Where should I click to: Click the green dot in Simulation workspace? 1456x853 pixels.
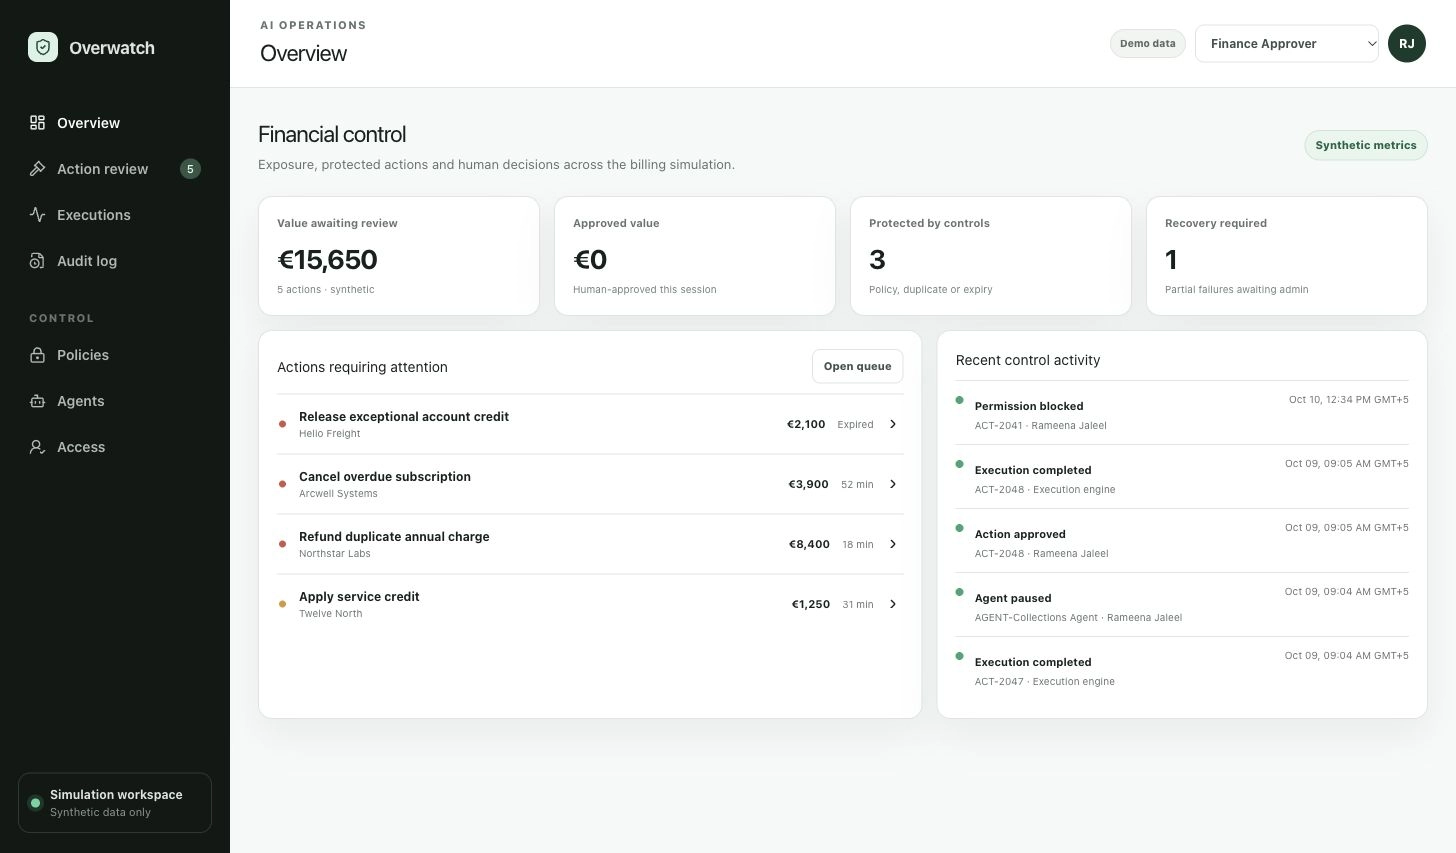(x=35, y=803)
